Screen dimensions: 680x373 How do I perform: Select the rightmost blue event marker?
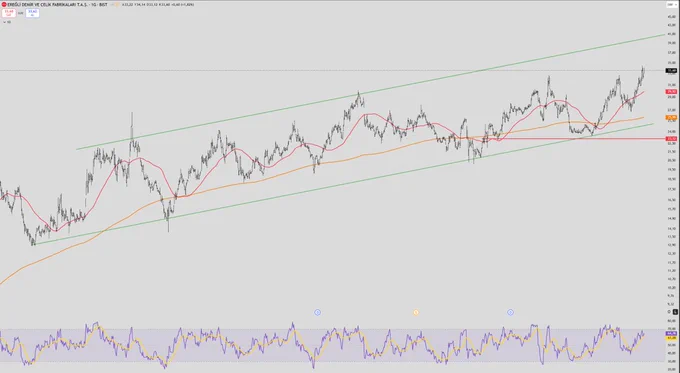pyautogui.click(x=510, y=312)
